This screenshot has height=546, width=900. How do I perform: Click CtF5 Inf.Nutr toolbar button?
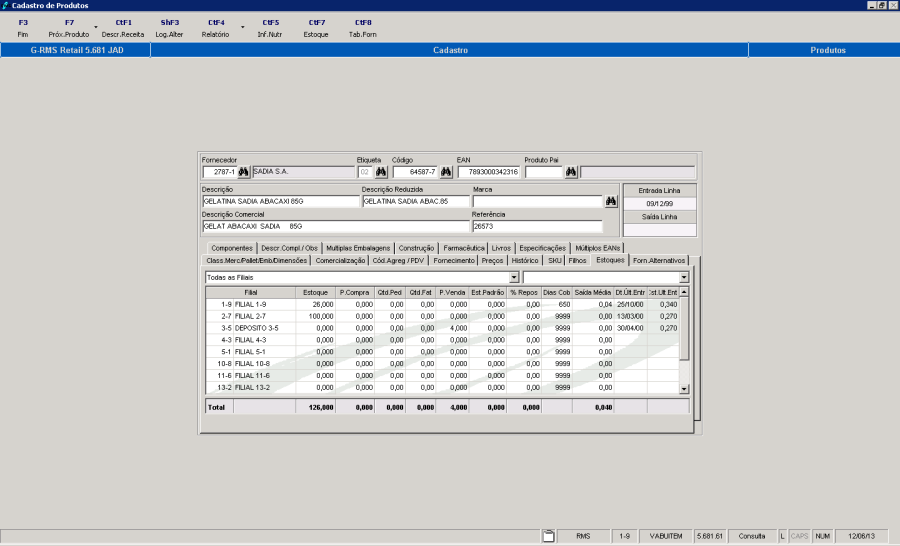coord(270,28)
